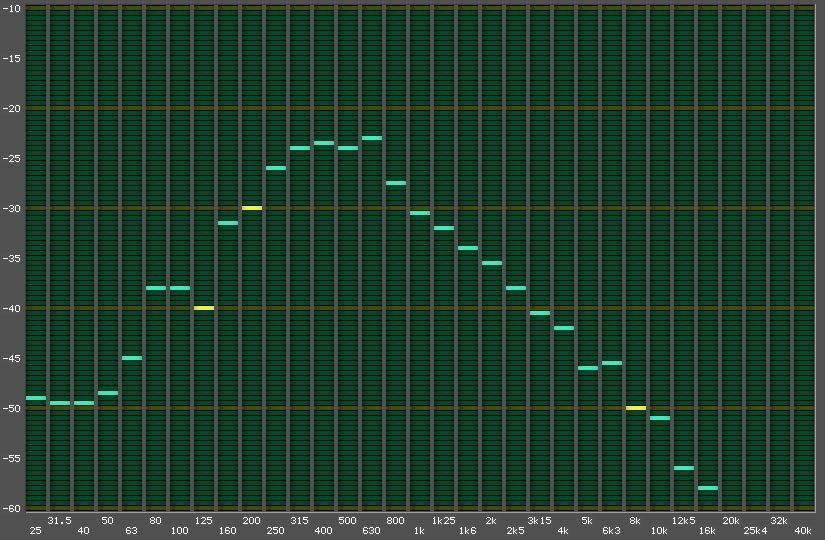
Task: Click the "-10" dB scale label
Action: 12,8
